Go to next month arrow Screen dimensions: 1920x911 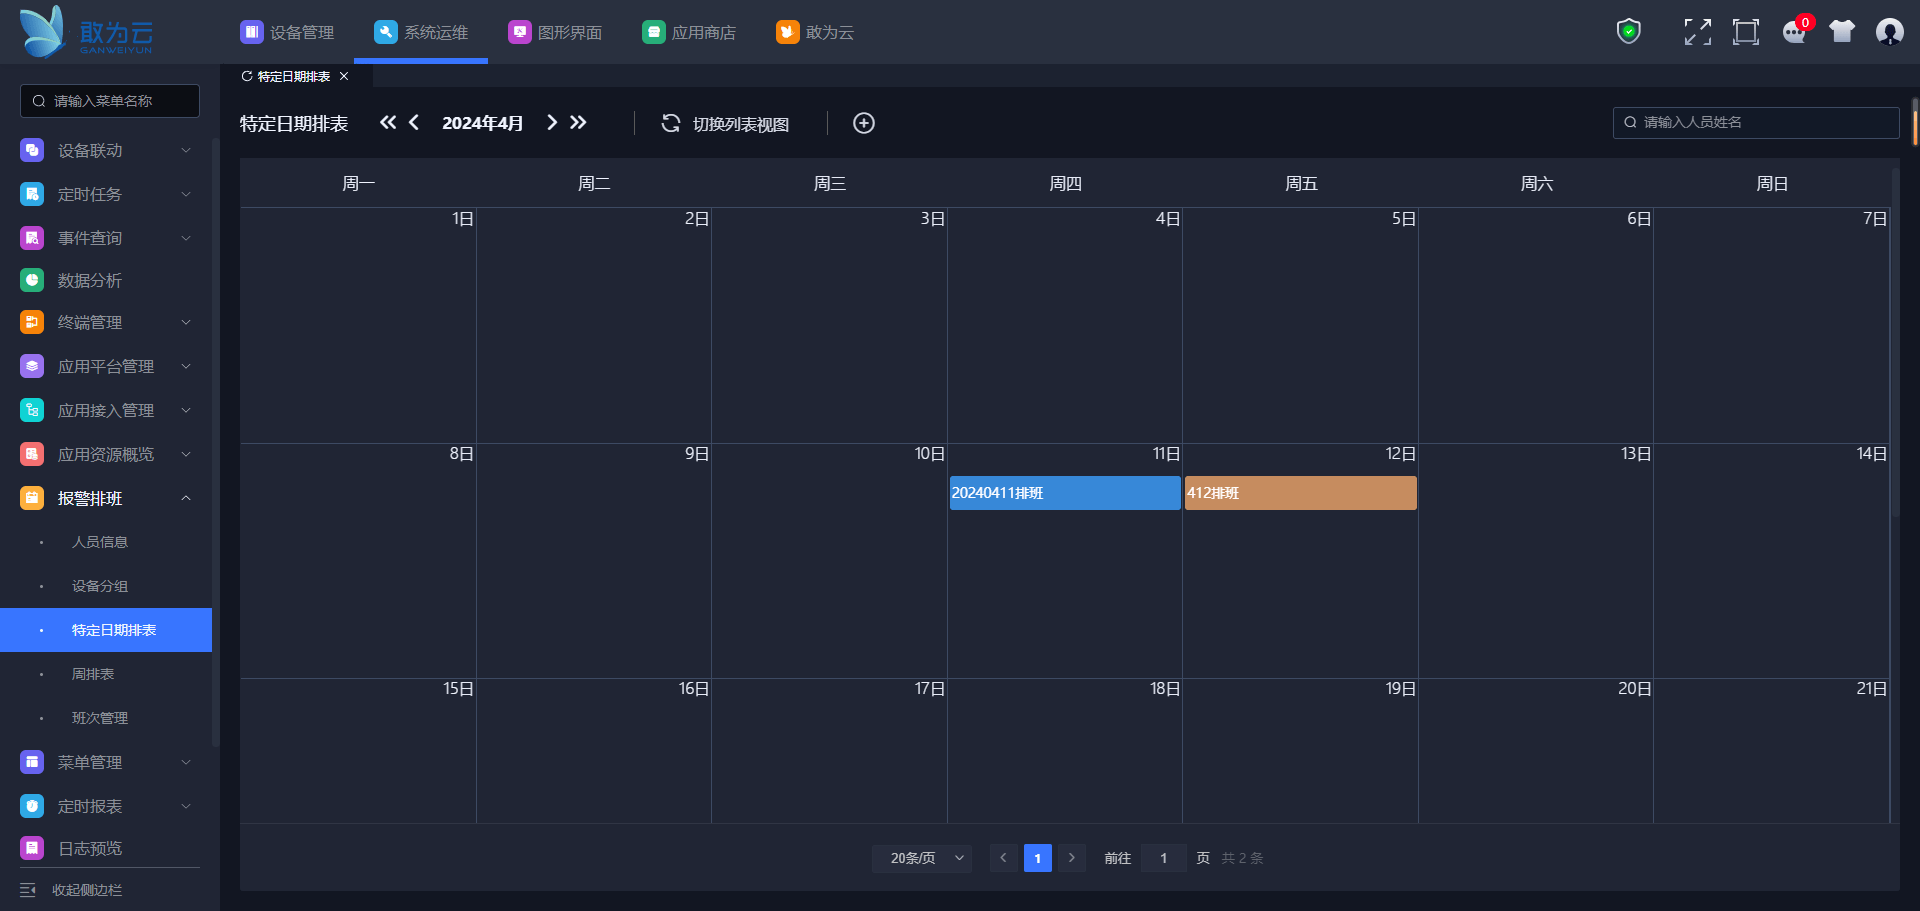pos(552,122)
